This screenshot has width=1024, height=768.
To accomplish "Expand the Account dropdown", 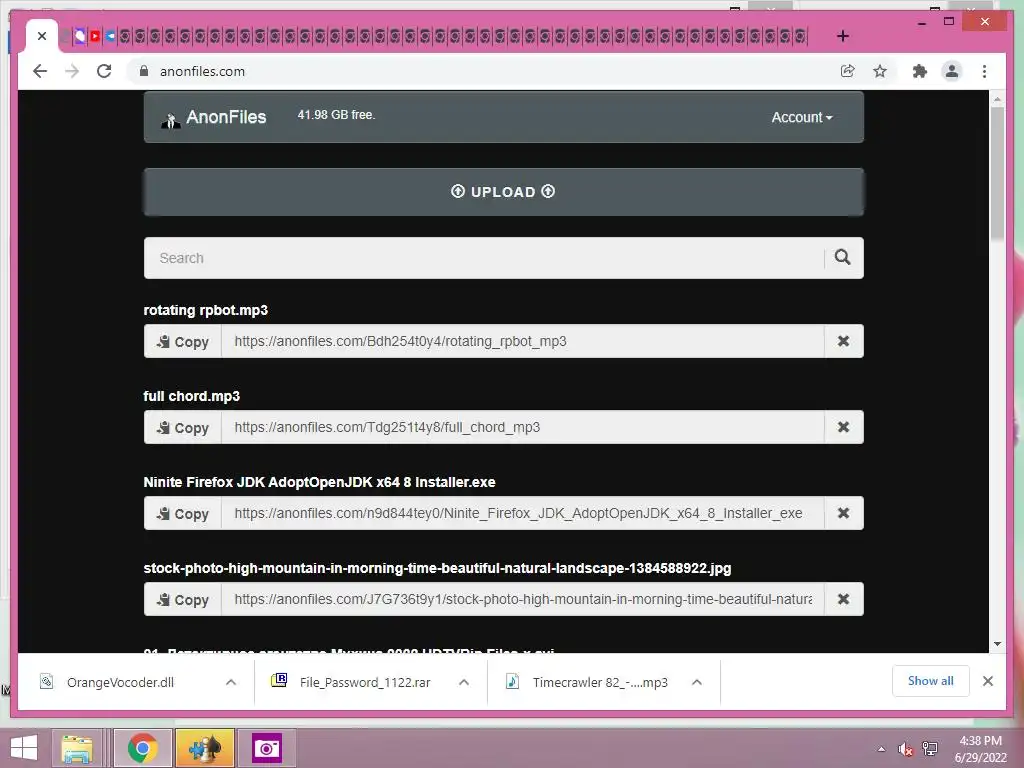I will 802,118.
